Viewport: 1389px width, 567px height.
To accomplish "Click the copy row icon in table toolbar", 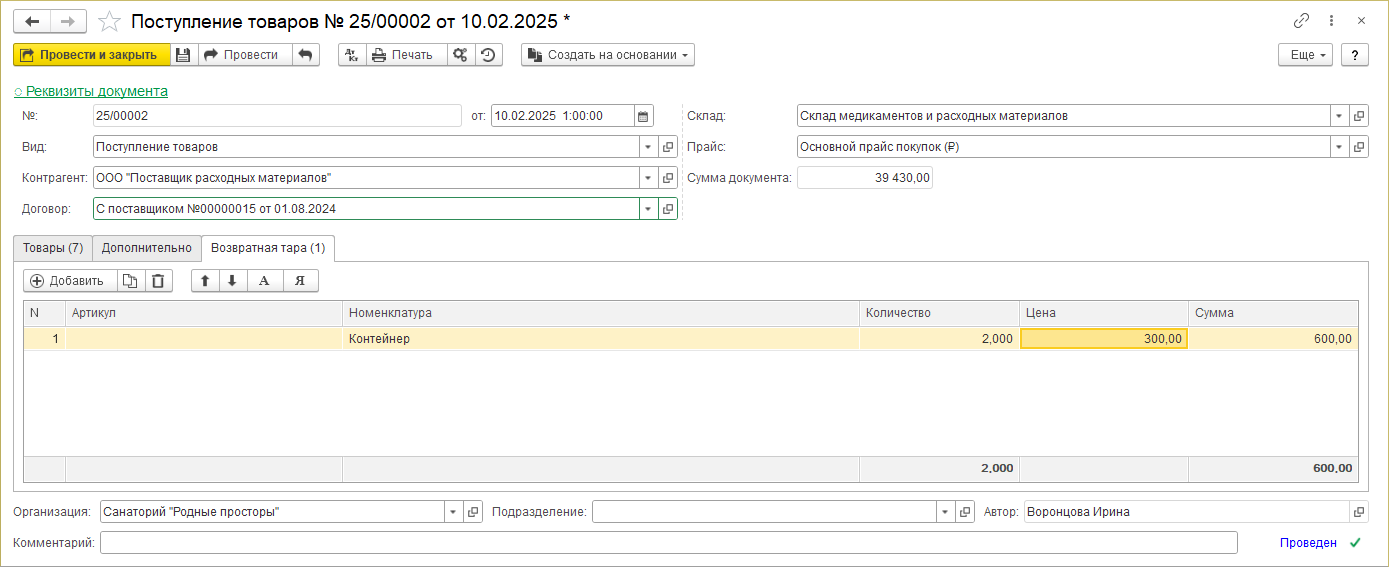I will [x=131, y=281].
